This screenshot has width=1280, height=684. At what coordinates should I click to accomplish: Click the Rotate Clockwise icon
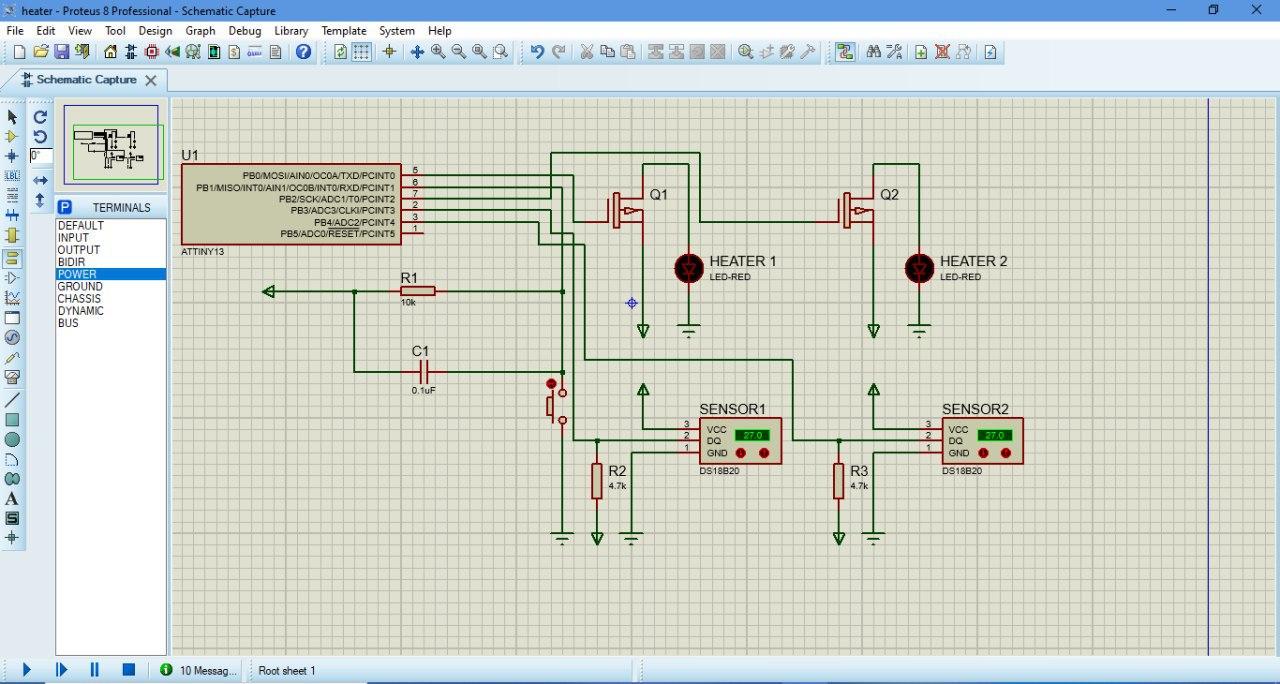click(40, 117)
